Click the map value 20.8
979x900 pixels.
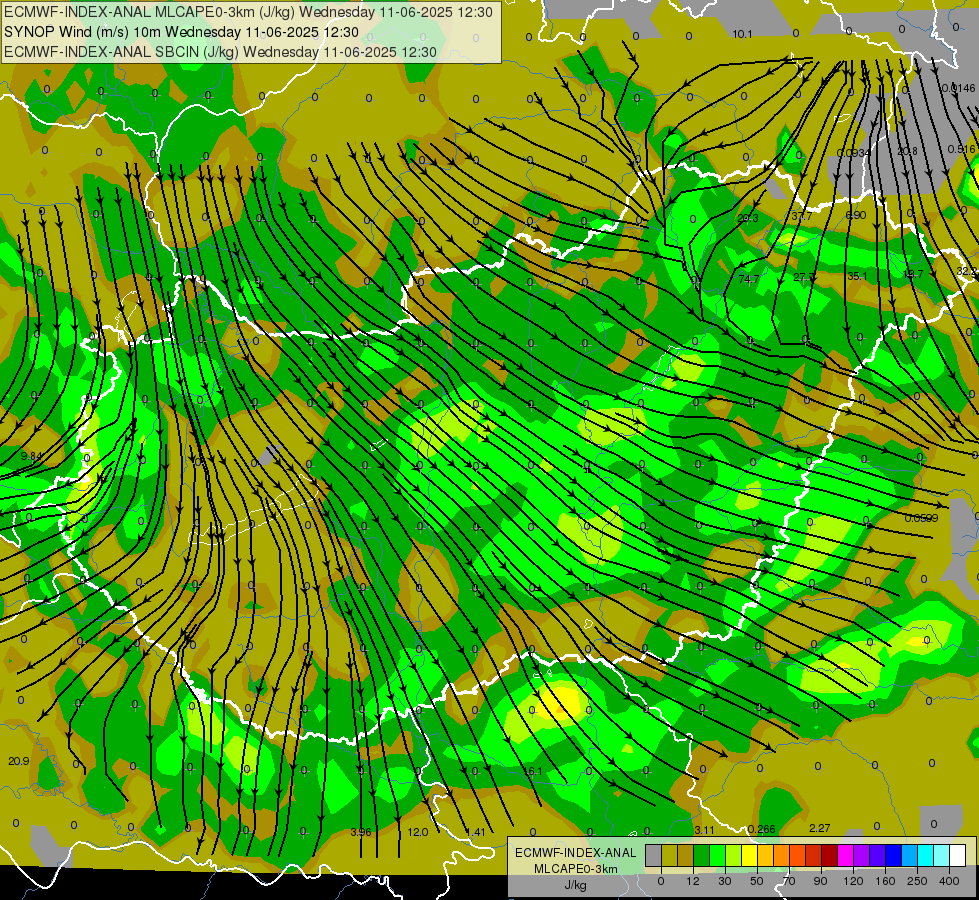tap(907, 151)
